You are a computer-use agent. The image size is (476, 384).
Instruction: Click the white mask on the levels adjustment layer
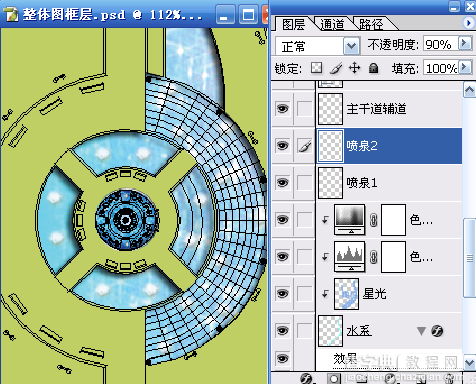393,257
